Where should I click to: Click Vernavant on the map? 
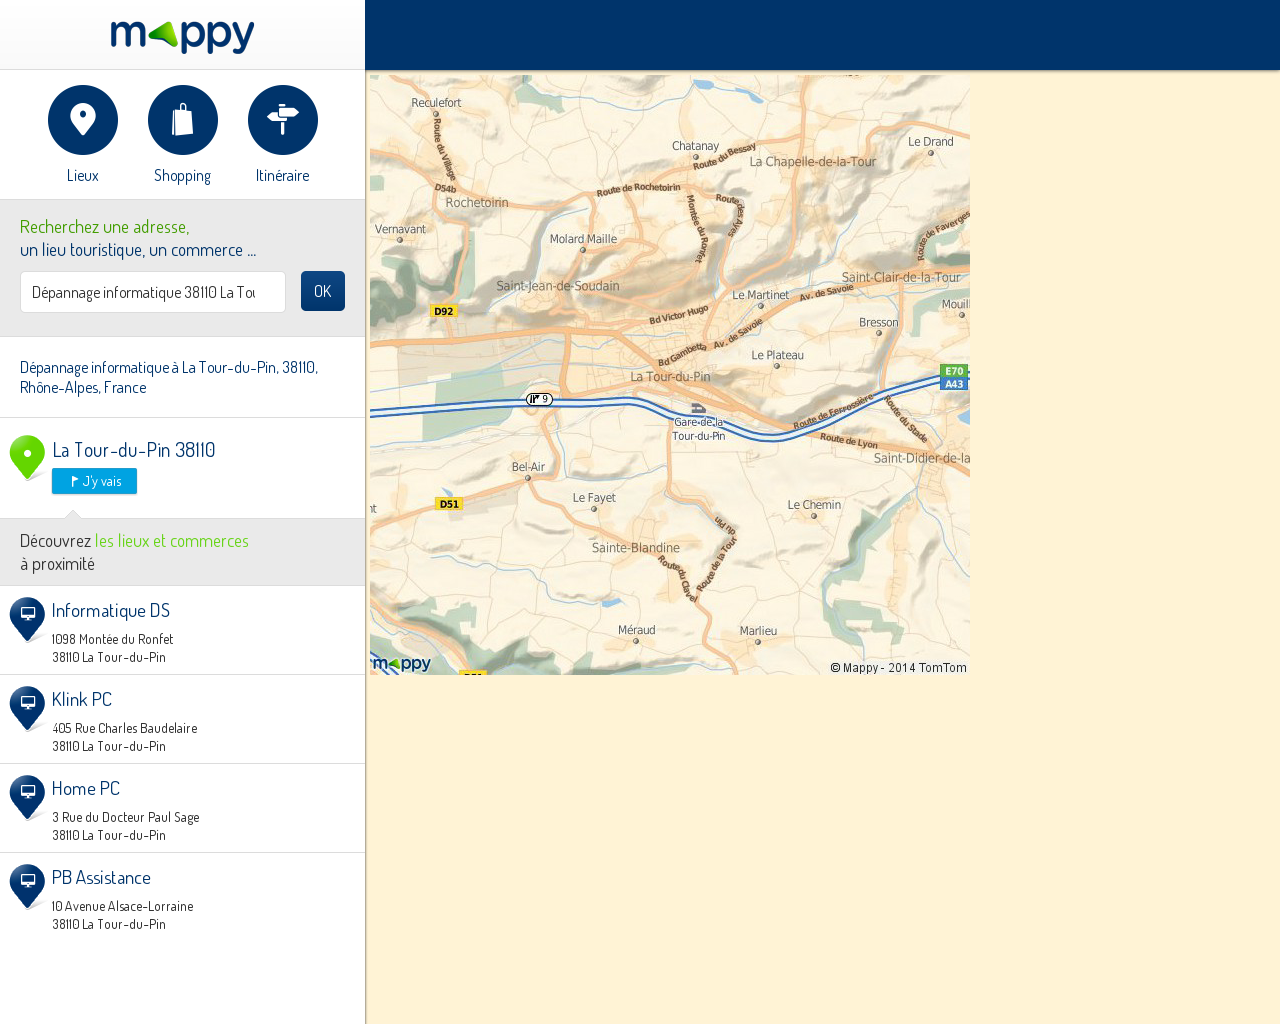(x=400, y=229)
